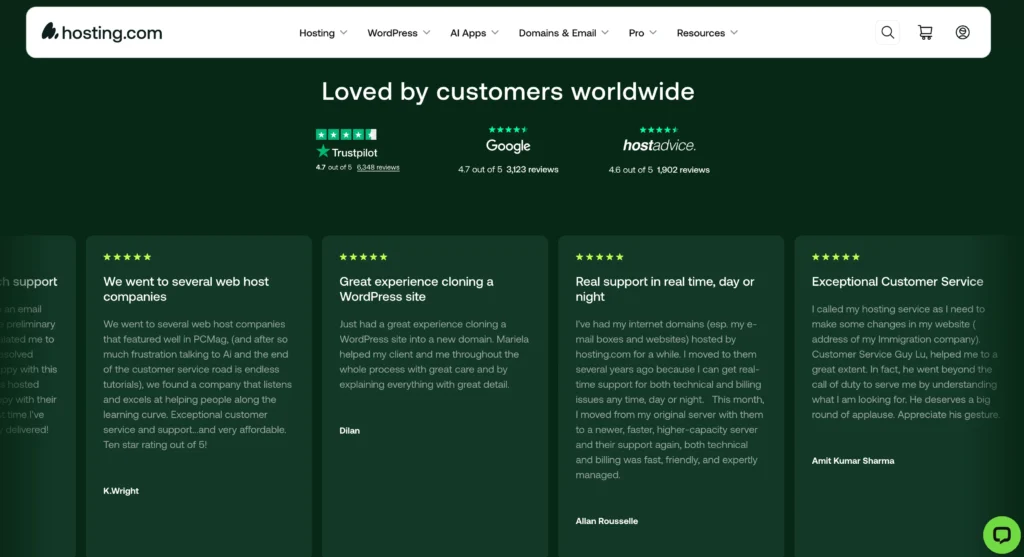This screenshot has height=557, width=1024.
Task: Open the Hosting menu item
Action: tap(317, 33)
